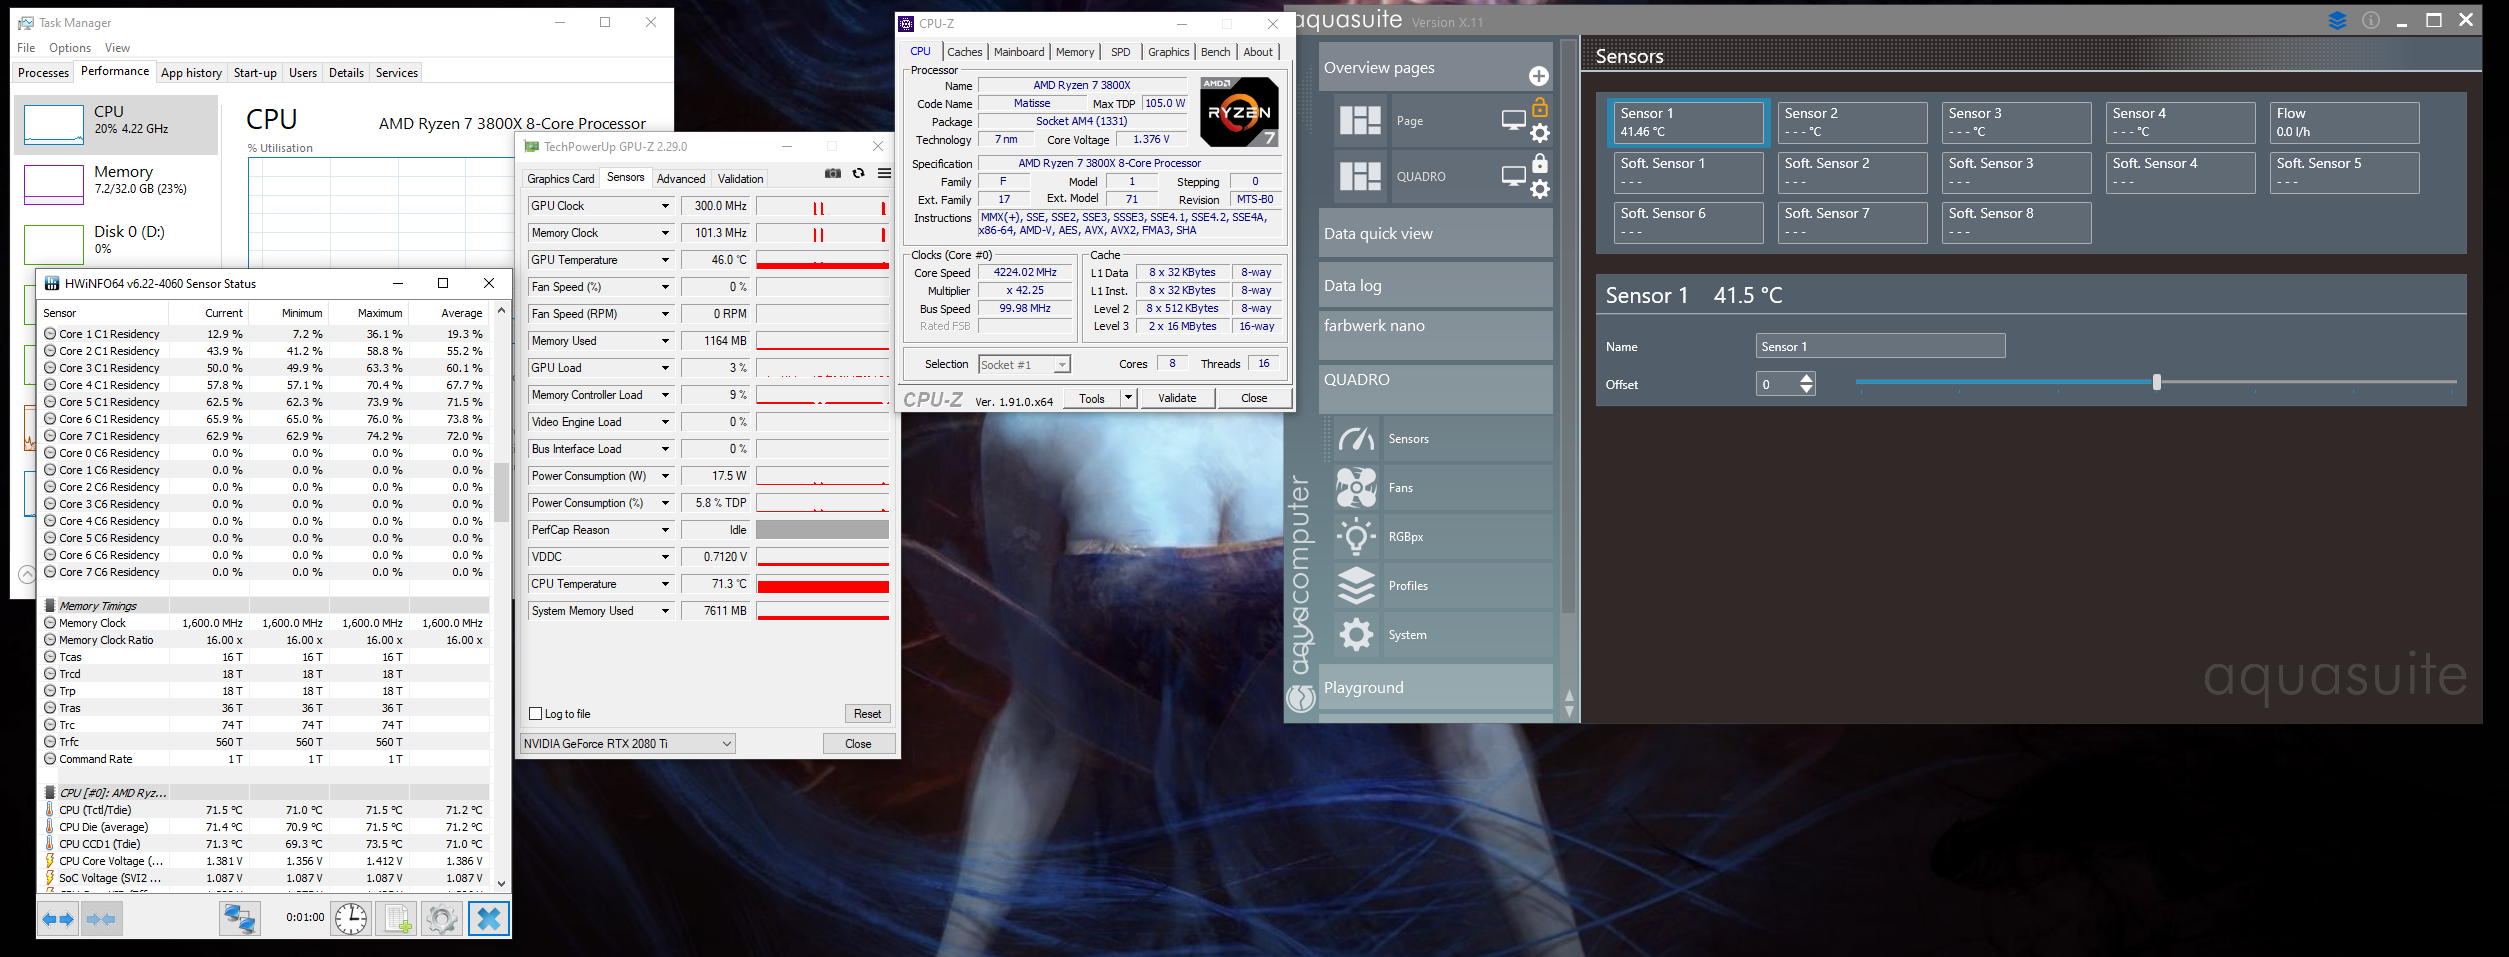This screenshot has width=2509, height=957.
Task: Click the white padlock for QUADRO overview page
Action: click(x=1540, y=162)
